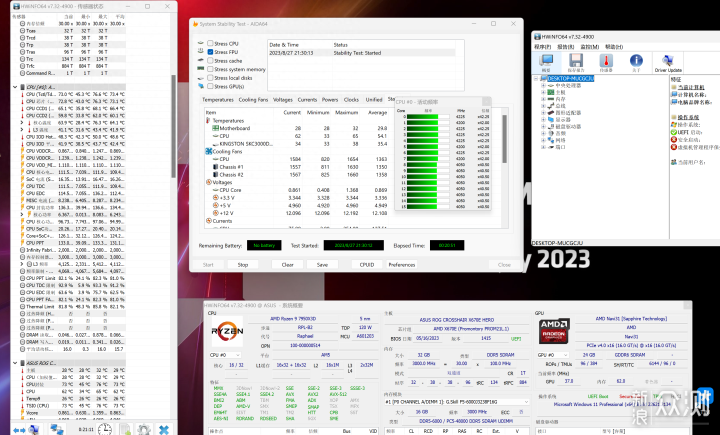Click the green UEFI boot checkmark icon
This screenshot has height=435, width=720.
point(674,132)
